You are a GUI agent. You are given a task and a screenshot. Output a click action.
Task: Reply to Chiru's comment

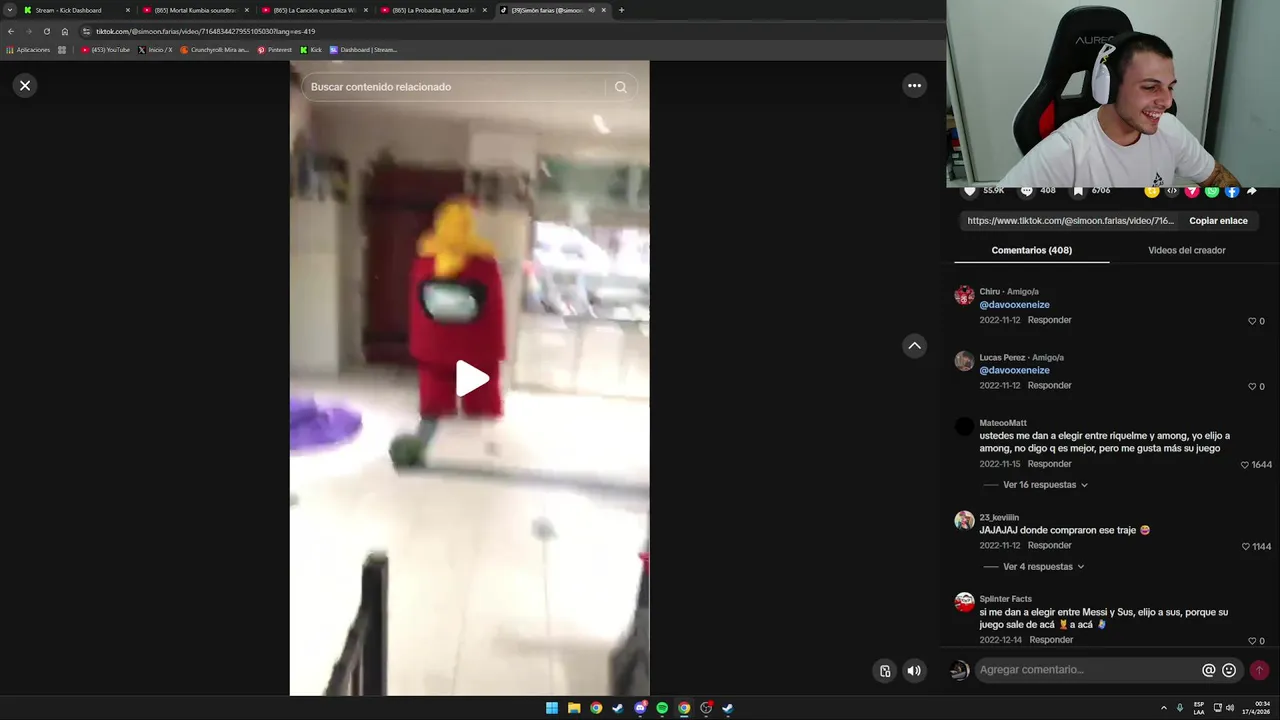click(1049, 320)
